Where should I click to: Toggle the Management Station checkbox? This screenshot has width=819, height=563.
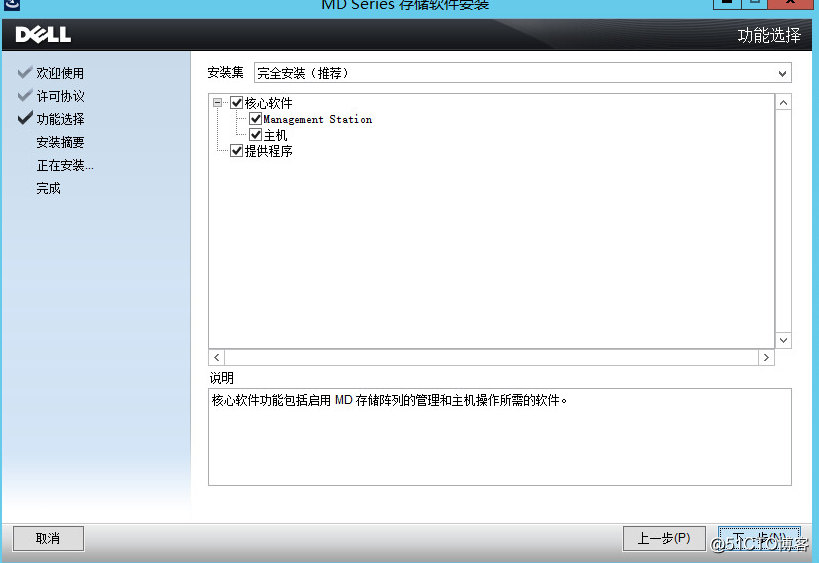[x=255, y=119]
